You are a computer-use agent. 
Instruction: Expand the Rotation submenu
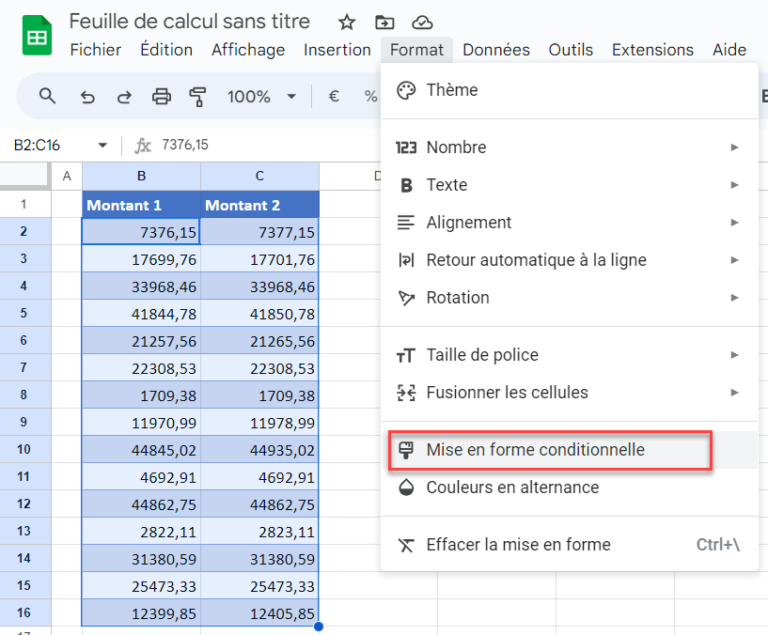(x=570, y=298)
